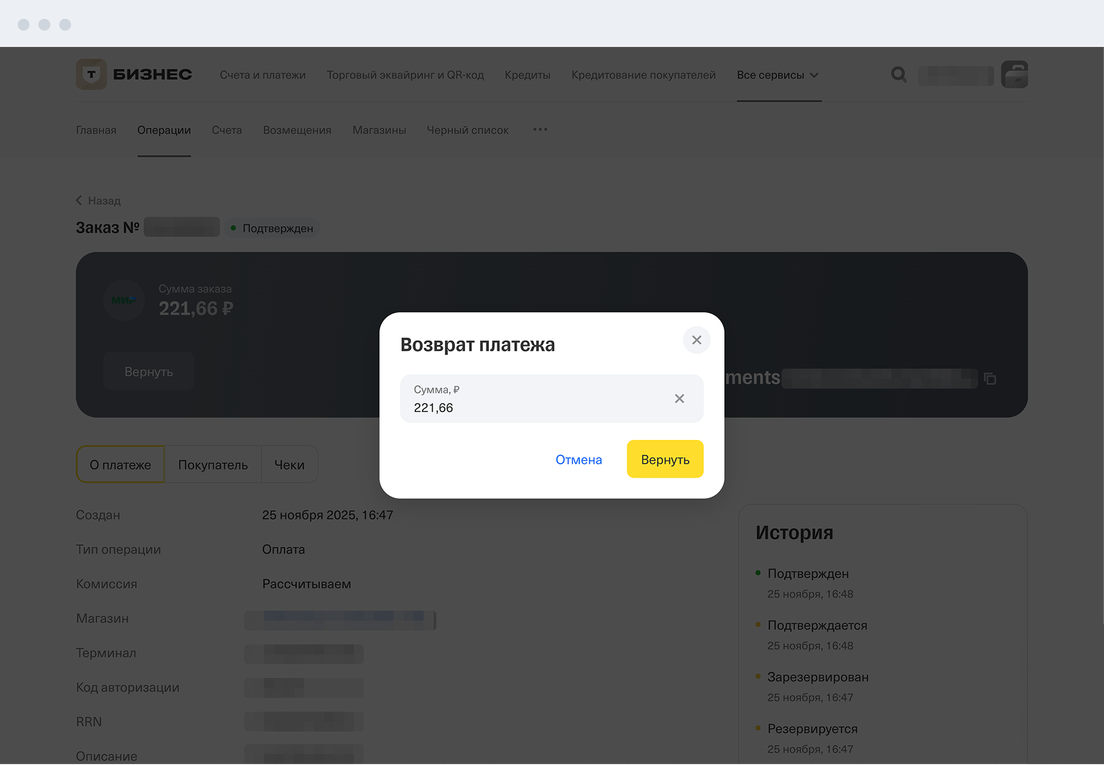
Task: Switch to the Покупатель tab
Action: click(x=213, y=465)
